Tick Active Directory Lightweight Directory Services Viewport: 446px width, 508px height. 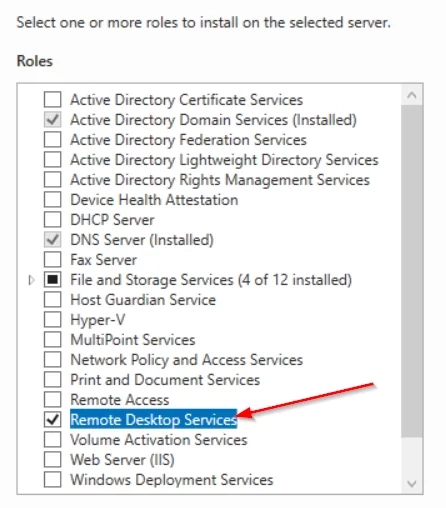pyautogui.click(x=52, y=160)
